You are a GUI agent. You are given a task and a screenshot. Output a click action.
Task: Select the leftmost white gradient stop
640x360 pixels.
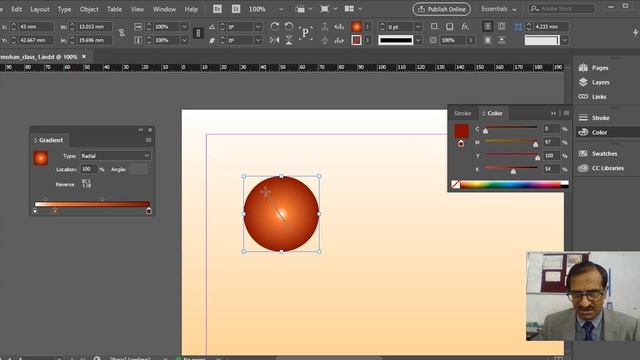35,211
